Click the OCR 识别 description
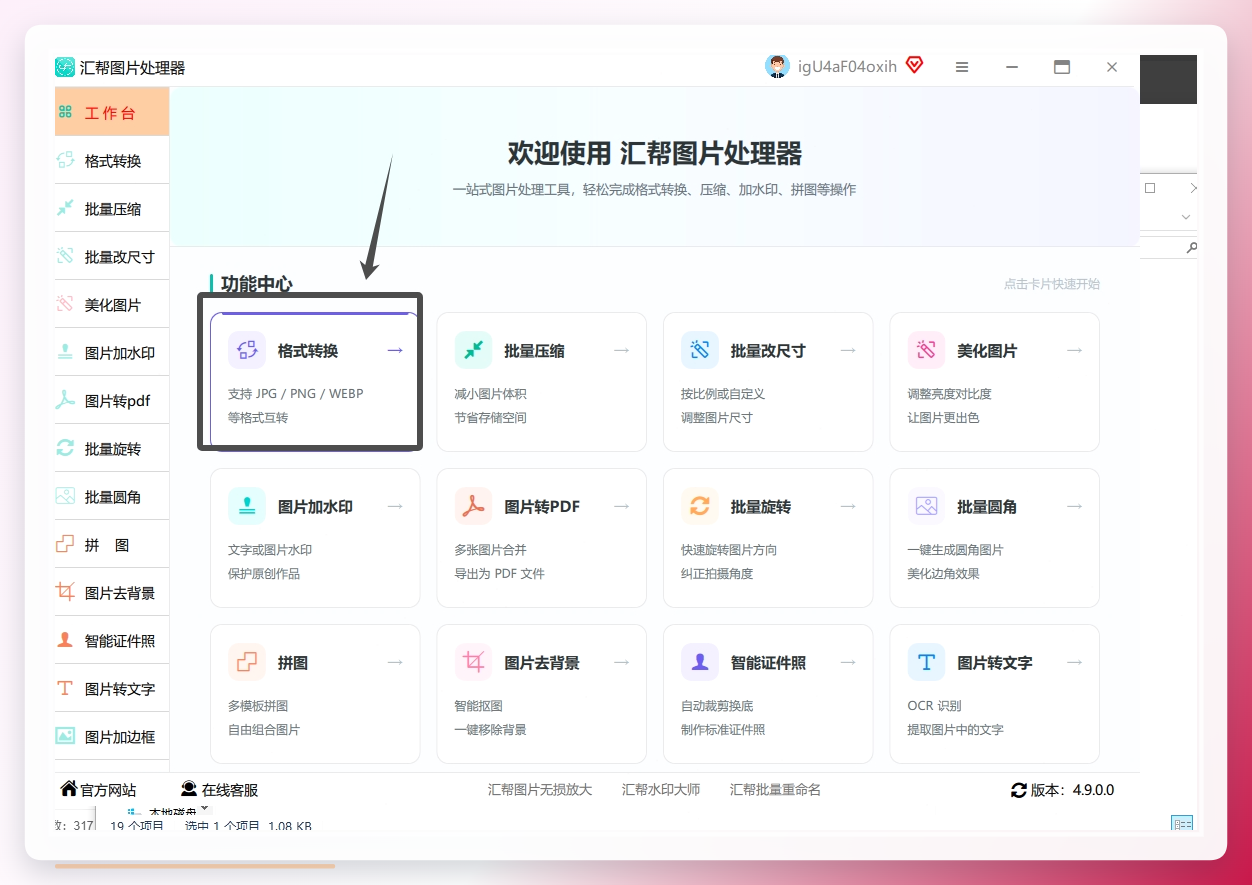The image size is (1252, 885). [934, 706]
